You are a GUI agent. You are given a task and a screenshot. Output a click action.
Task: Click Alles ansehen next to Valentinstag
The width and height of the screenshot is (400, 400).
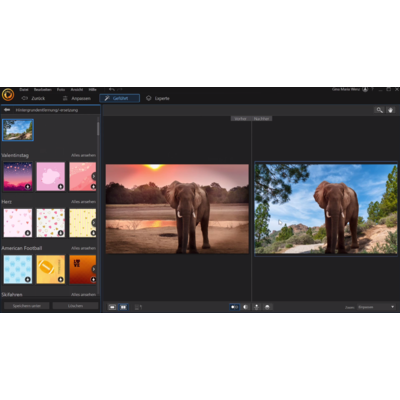[83, 155]
